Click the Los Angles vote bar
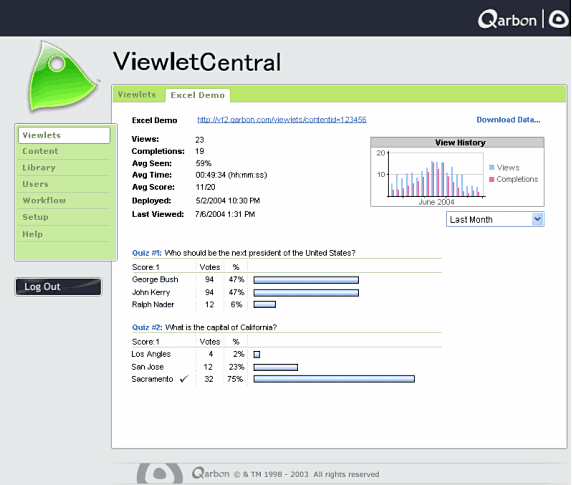This screenshot has width=572, height=485. tap(257, 354)
